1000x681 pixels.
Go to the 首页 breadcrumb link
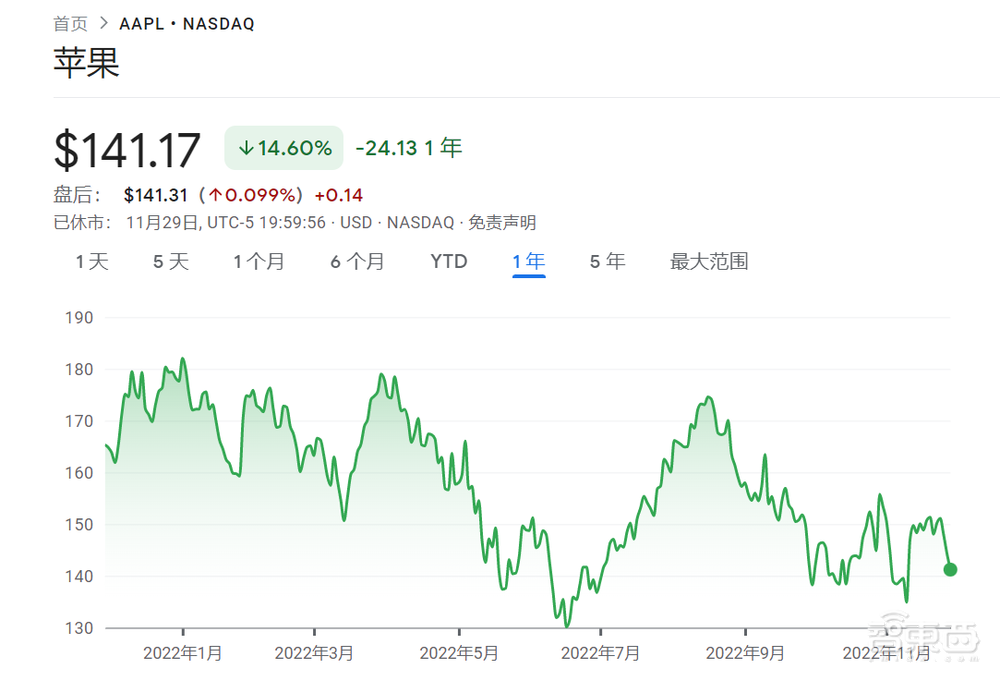pyautogui.click(x=70, y=24)
